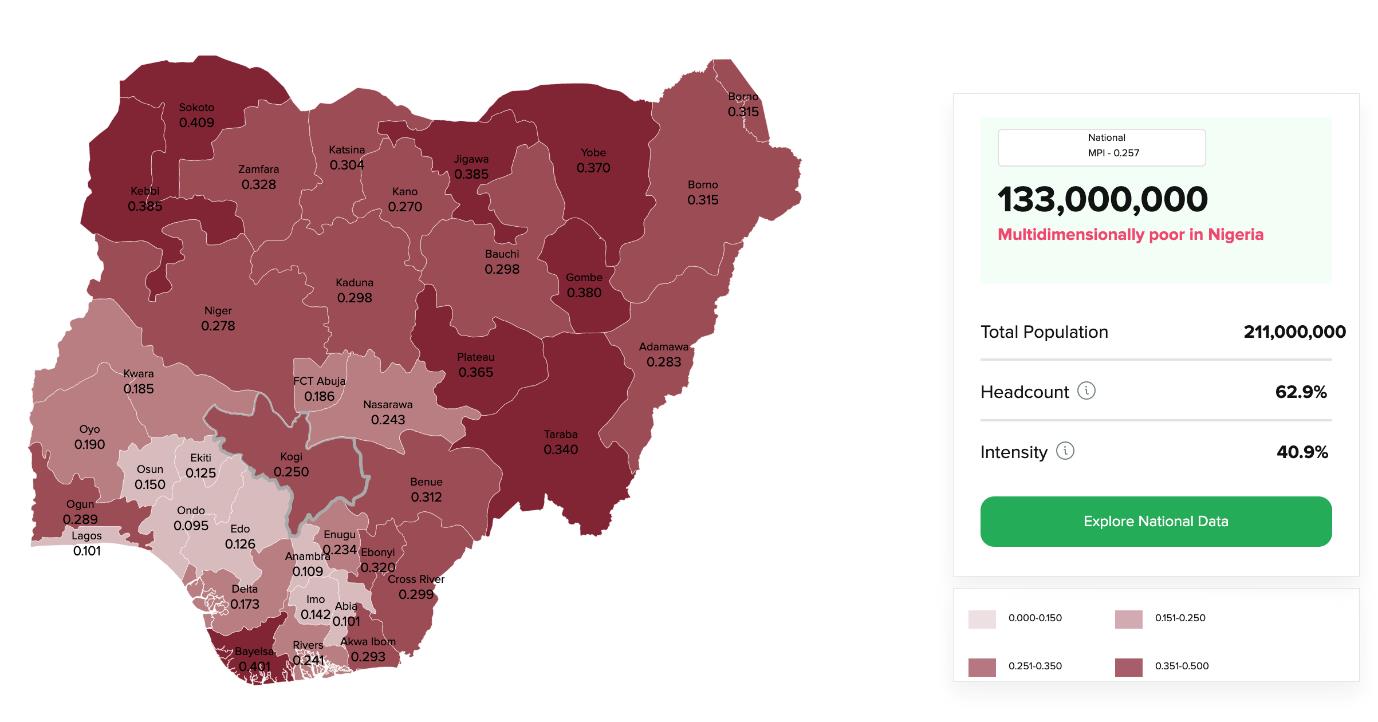Click the 0.251-0.350 legend color swatch
This screenshot has width=1378, height=722.
coord(982,666)
